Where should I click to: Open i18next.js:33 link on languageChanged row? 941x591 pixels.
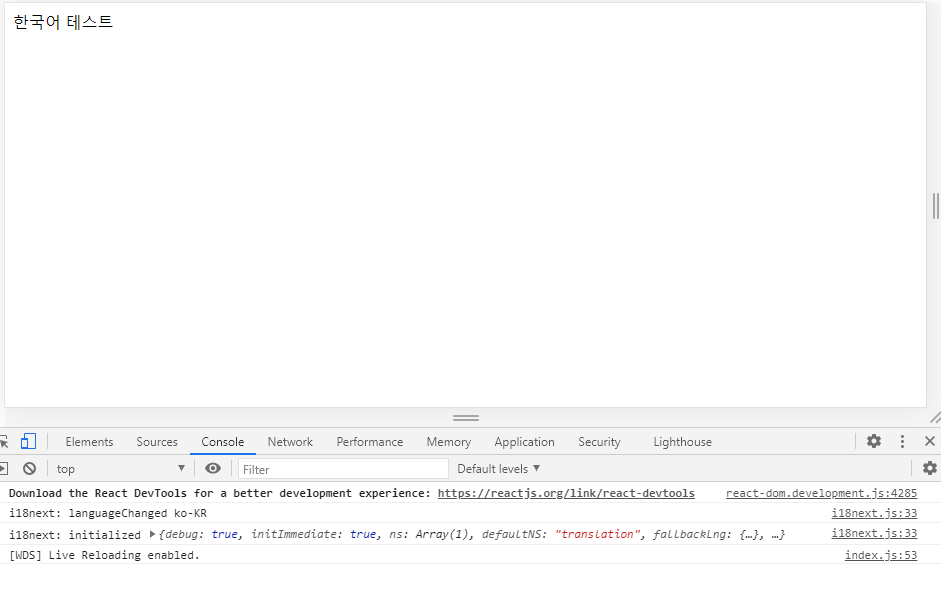(x=874, y=513)
